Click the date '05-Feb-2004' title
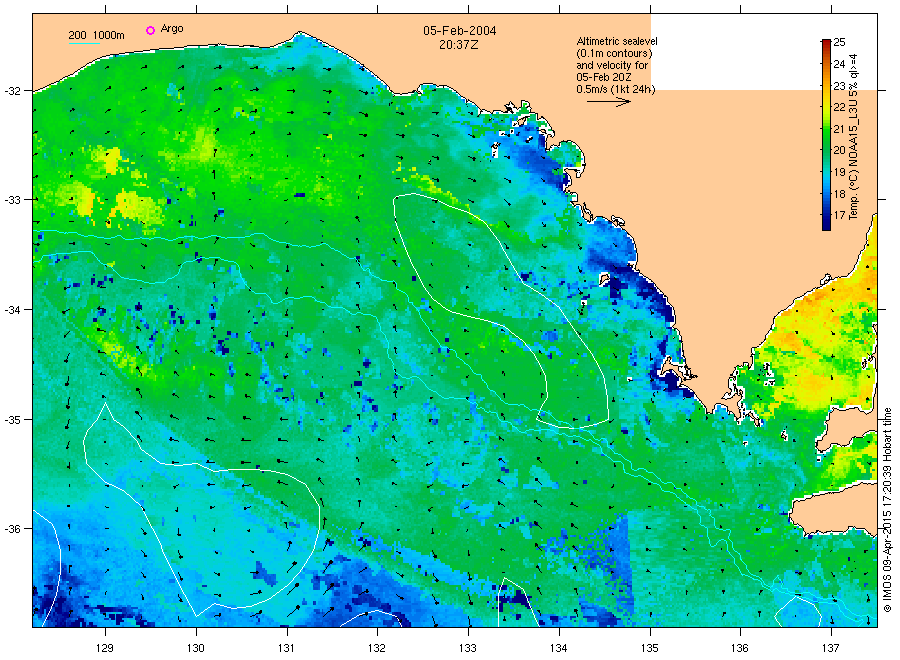 pos(460,30)
